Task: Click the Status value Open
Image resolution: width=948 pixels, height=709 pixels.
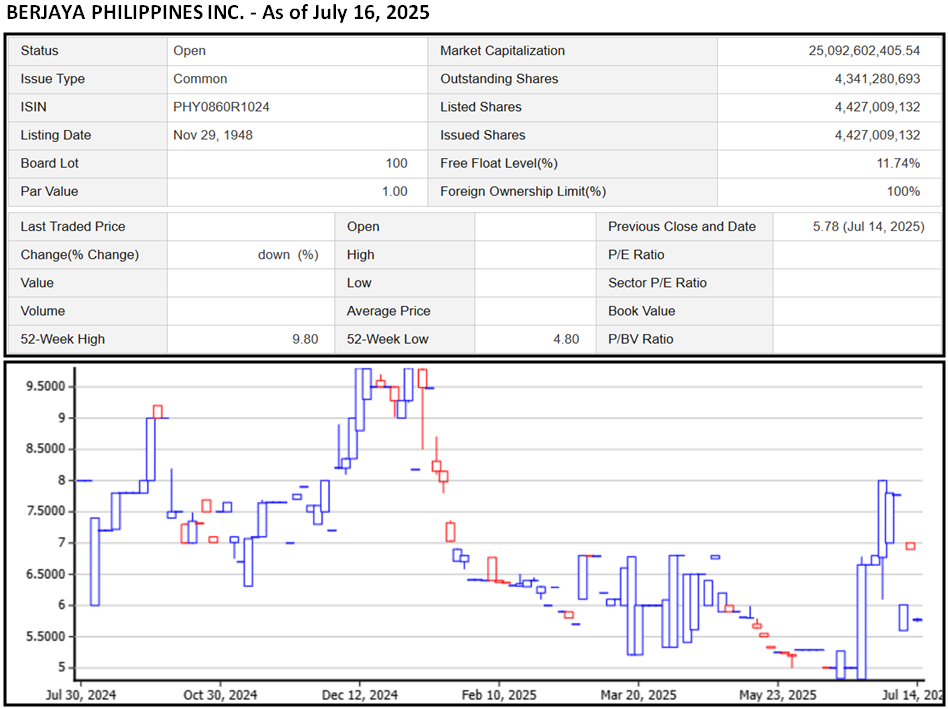Action: click(x=189, y=51)
